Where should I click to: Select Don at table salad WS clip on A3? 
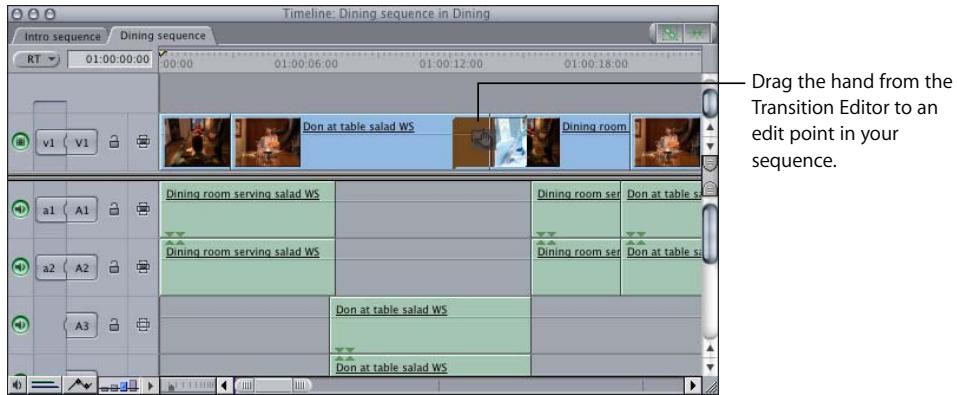click(x=430, y=325)
